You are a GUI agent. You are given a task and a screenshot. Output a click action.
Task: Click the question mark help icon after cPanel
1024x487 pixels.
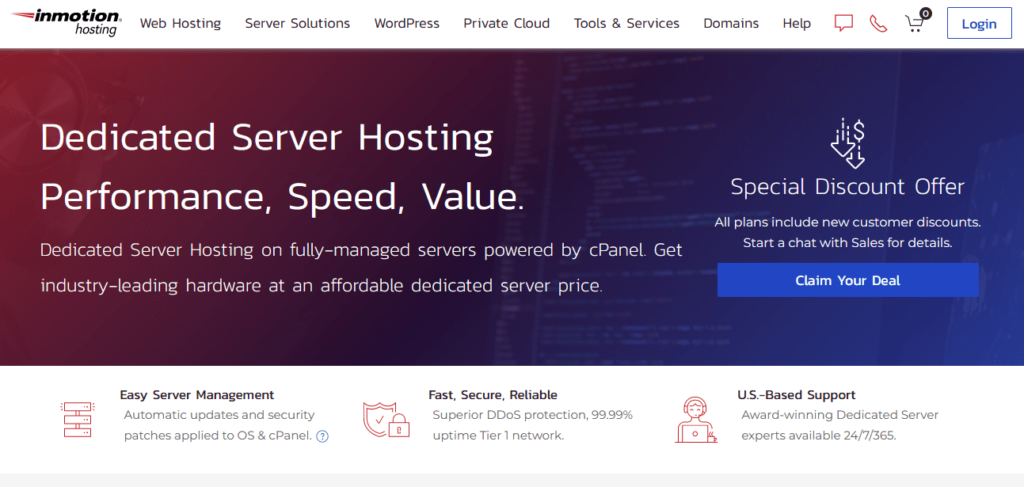click(x=322, y=437)
